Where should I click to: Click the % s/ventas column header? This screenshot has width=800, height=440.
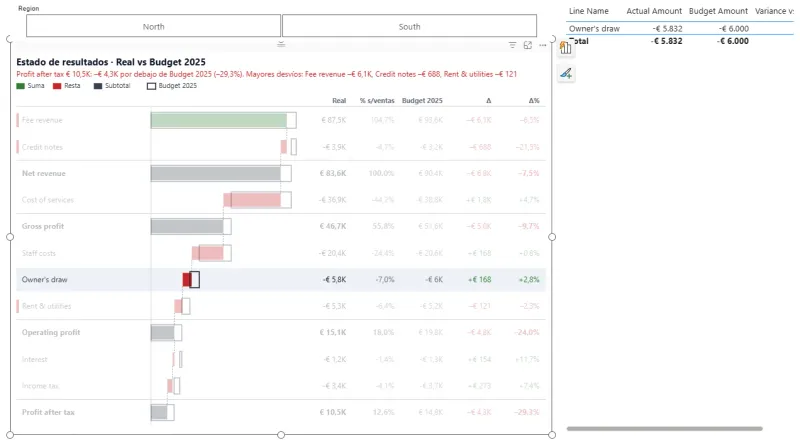pyautogui.click(x=377, y=101)
